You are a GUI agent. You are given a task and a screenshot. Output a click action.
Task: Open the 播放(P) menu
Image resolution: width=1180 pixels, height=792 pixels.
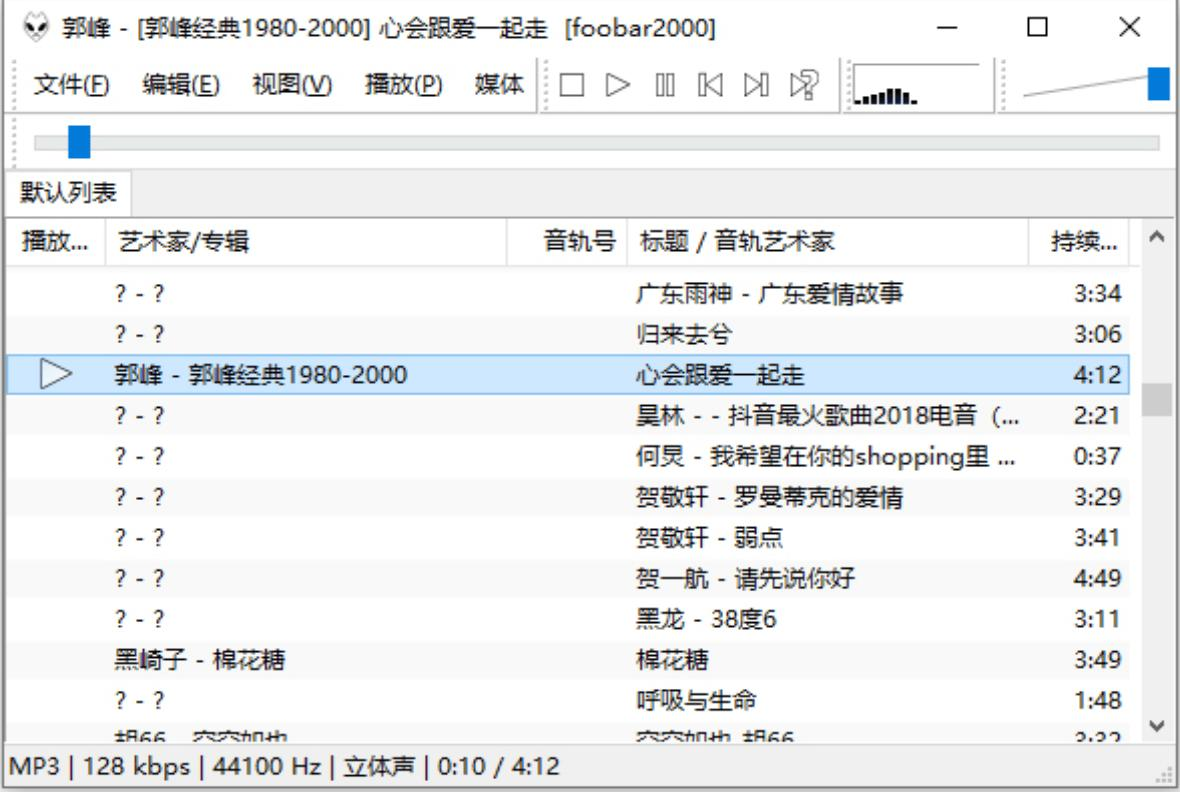pyautogui.click(x=403, y=84)
